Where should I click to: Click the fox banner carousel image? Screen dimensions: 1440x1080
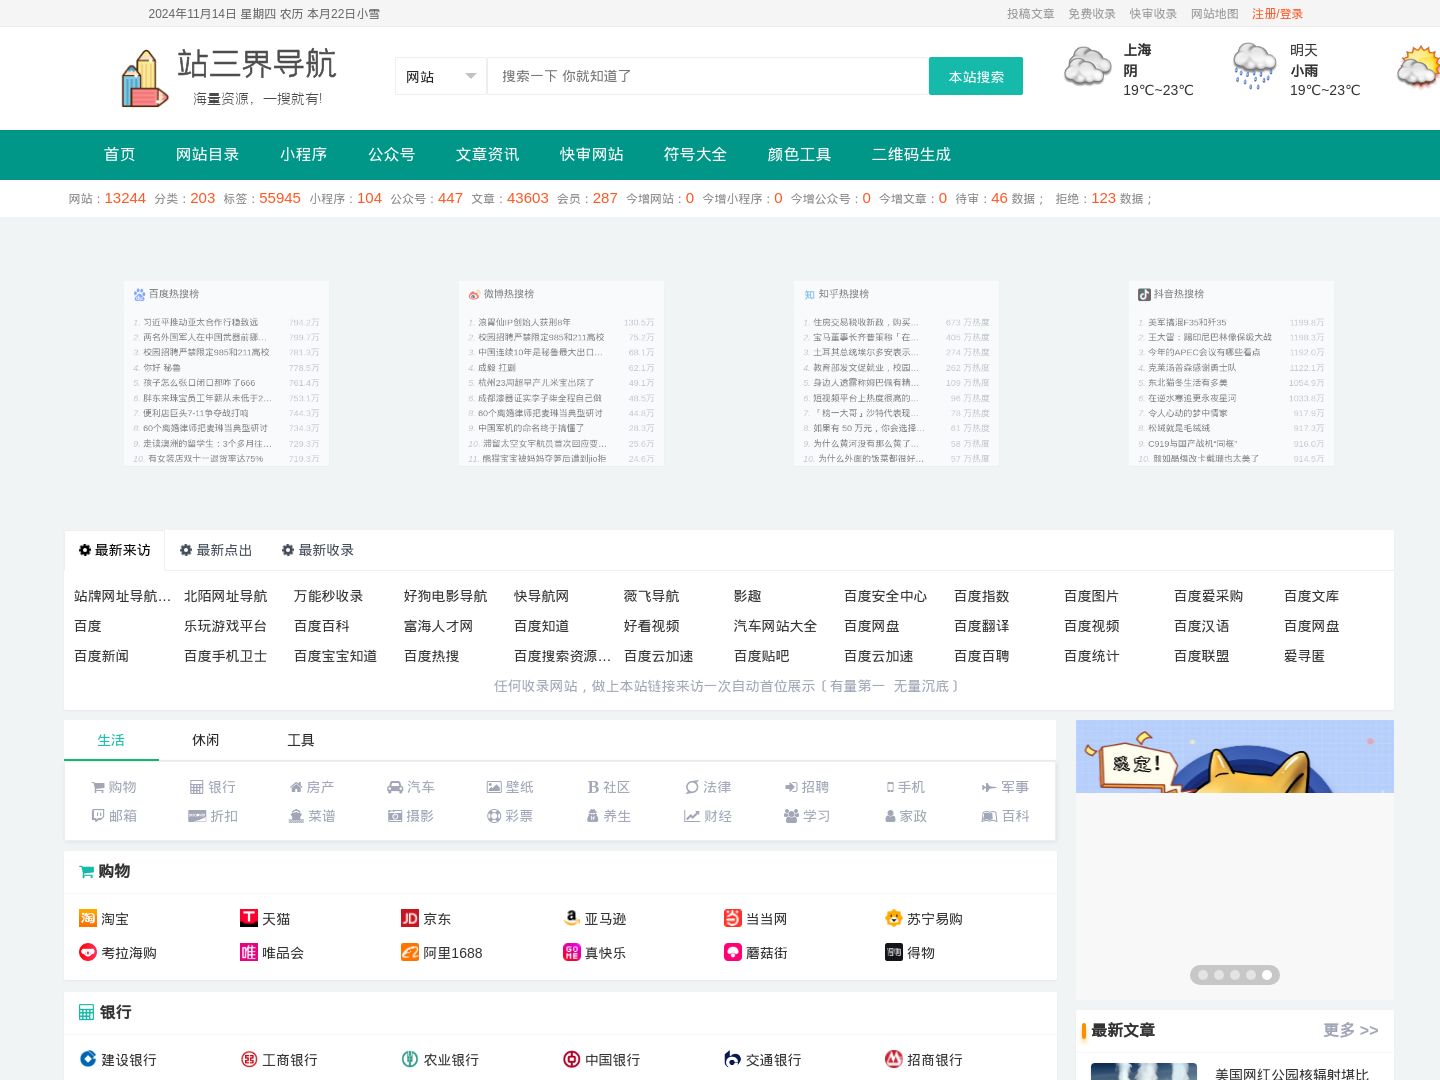click(1235, 756)
